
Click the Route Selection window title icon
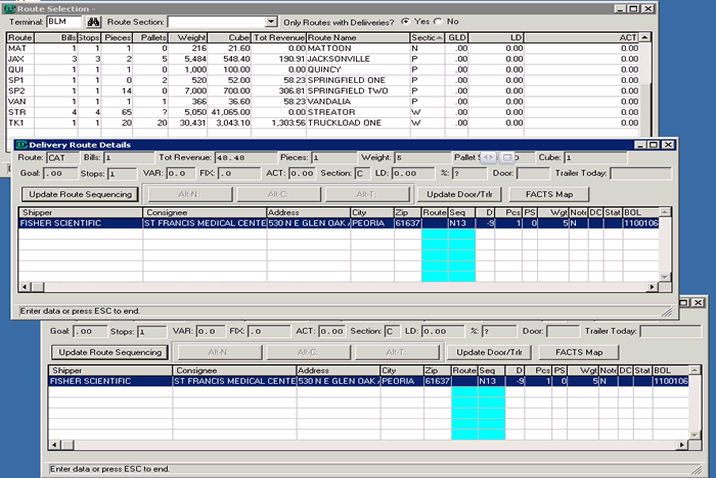[9, 9]
